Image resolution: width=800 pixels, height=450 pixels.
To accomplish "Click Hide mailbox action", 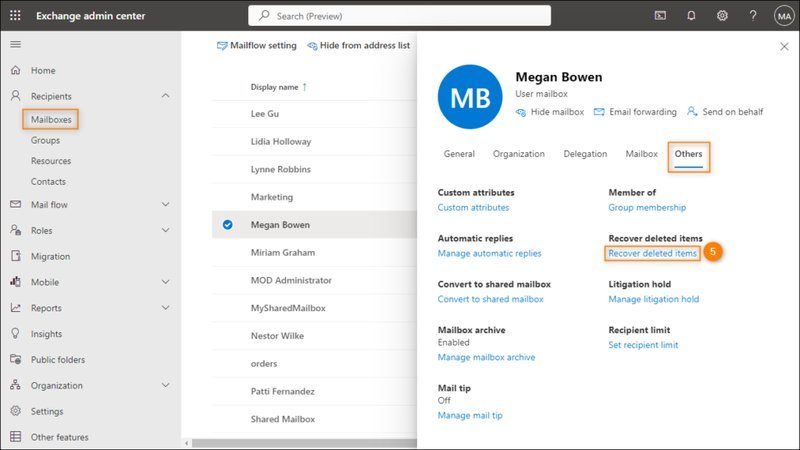I will tap(549, 112).
